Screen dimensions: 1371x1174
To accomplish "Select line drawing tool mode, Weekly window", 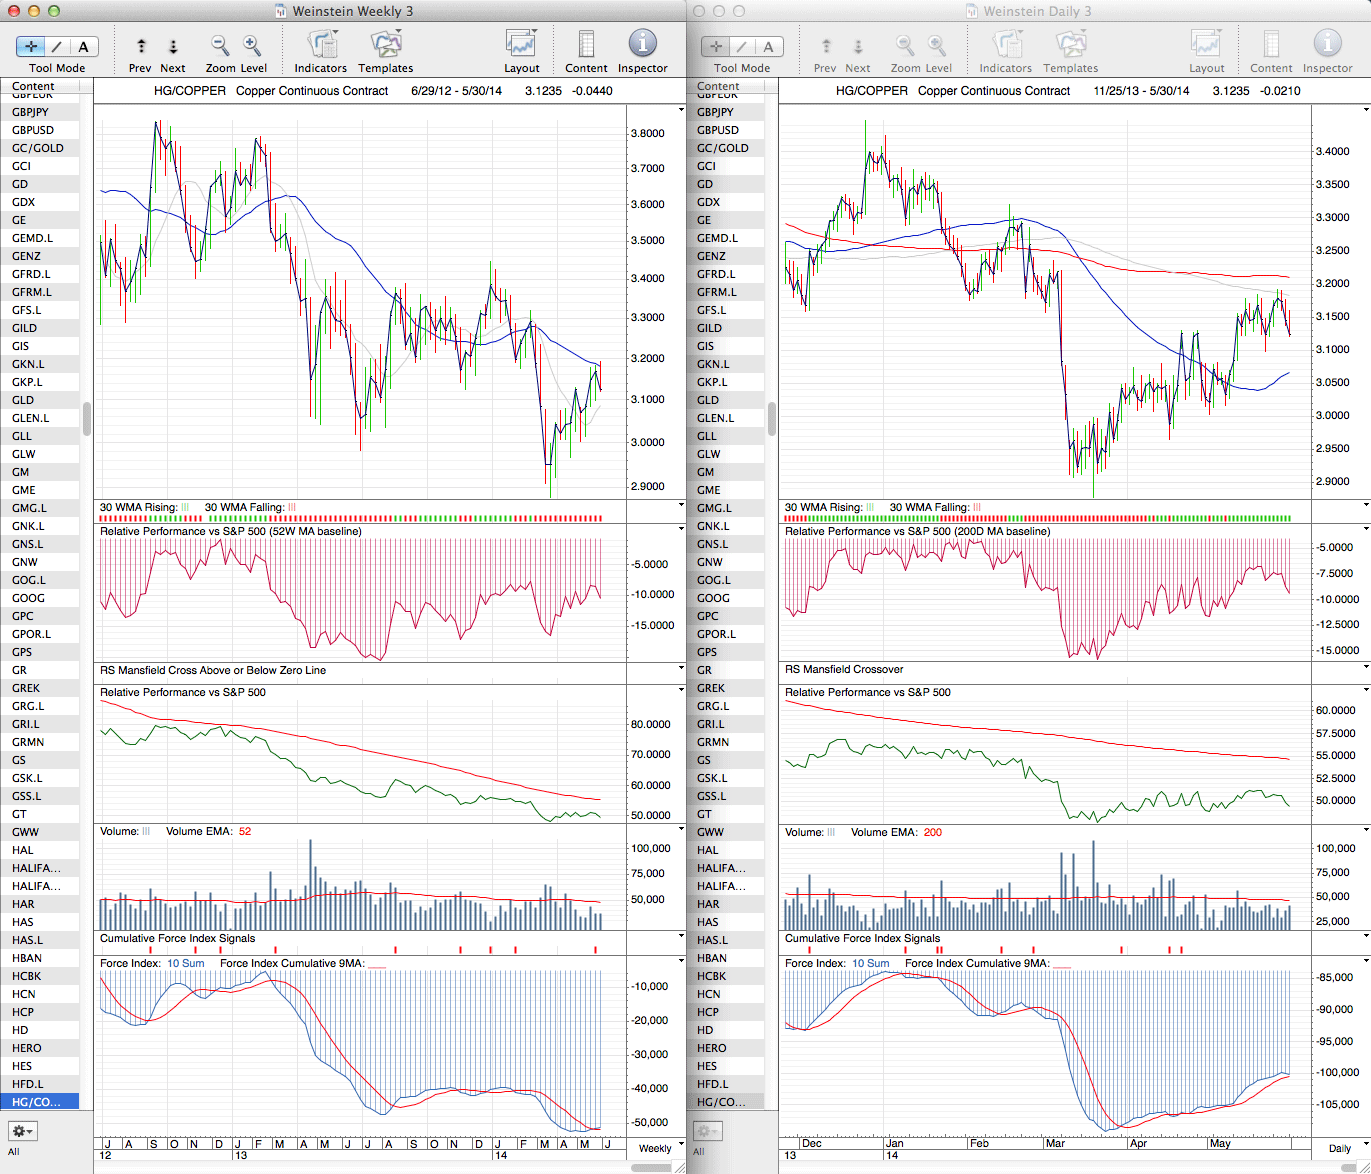I will tap(57, 46).
